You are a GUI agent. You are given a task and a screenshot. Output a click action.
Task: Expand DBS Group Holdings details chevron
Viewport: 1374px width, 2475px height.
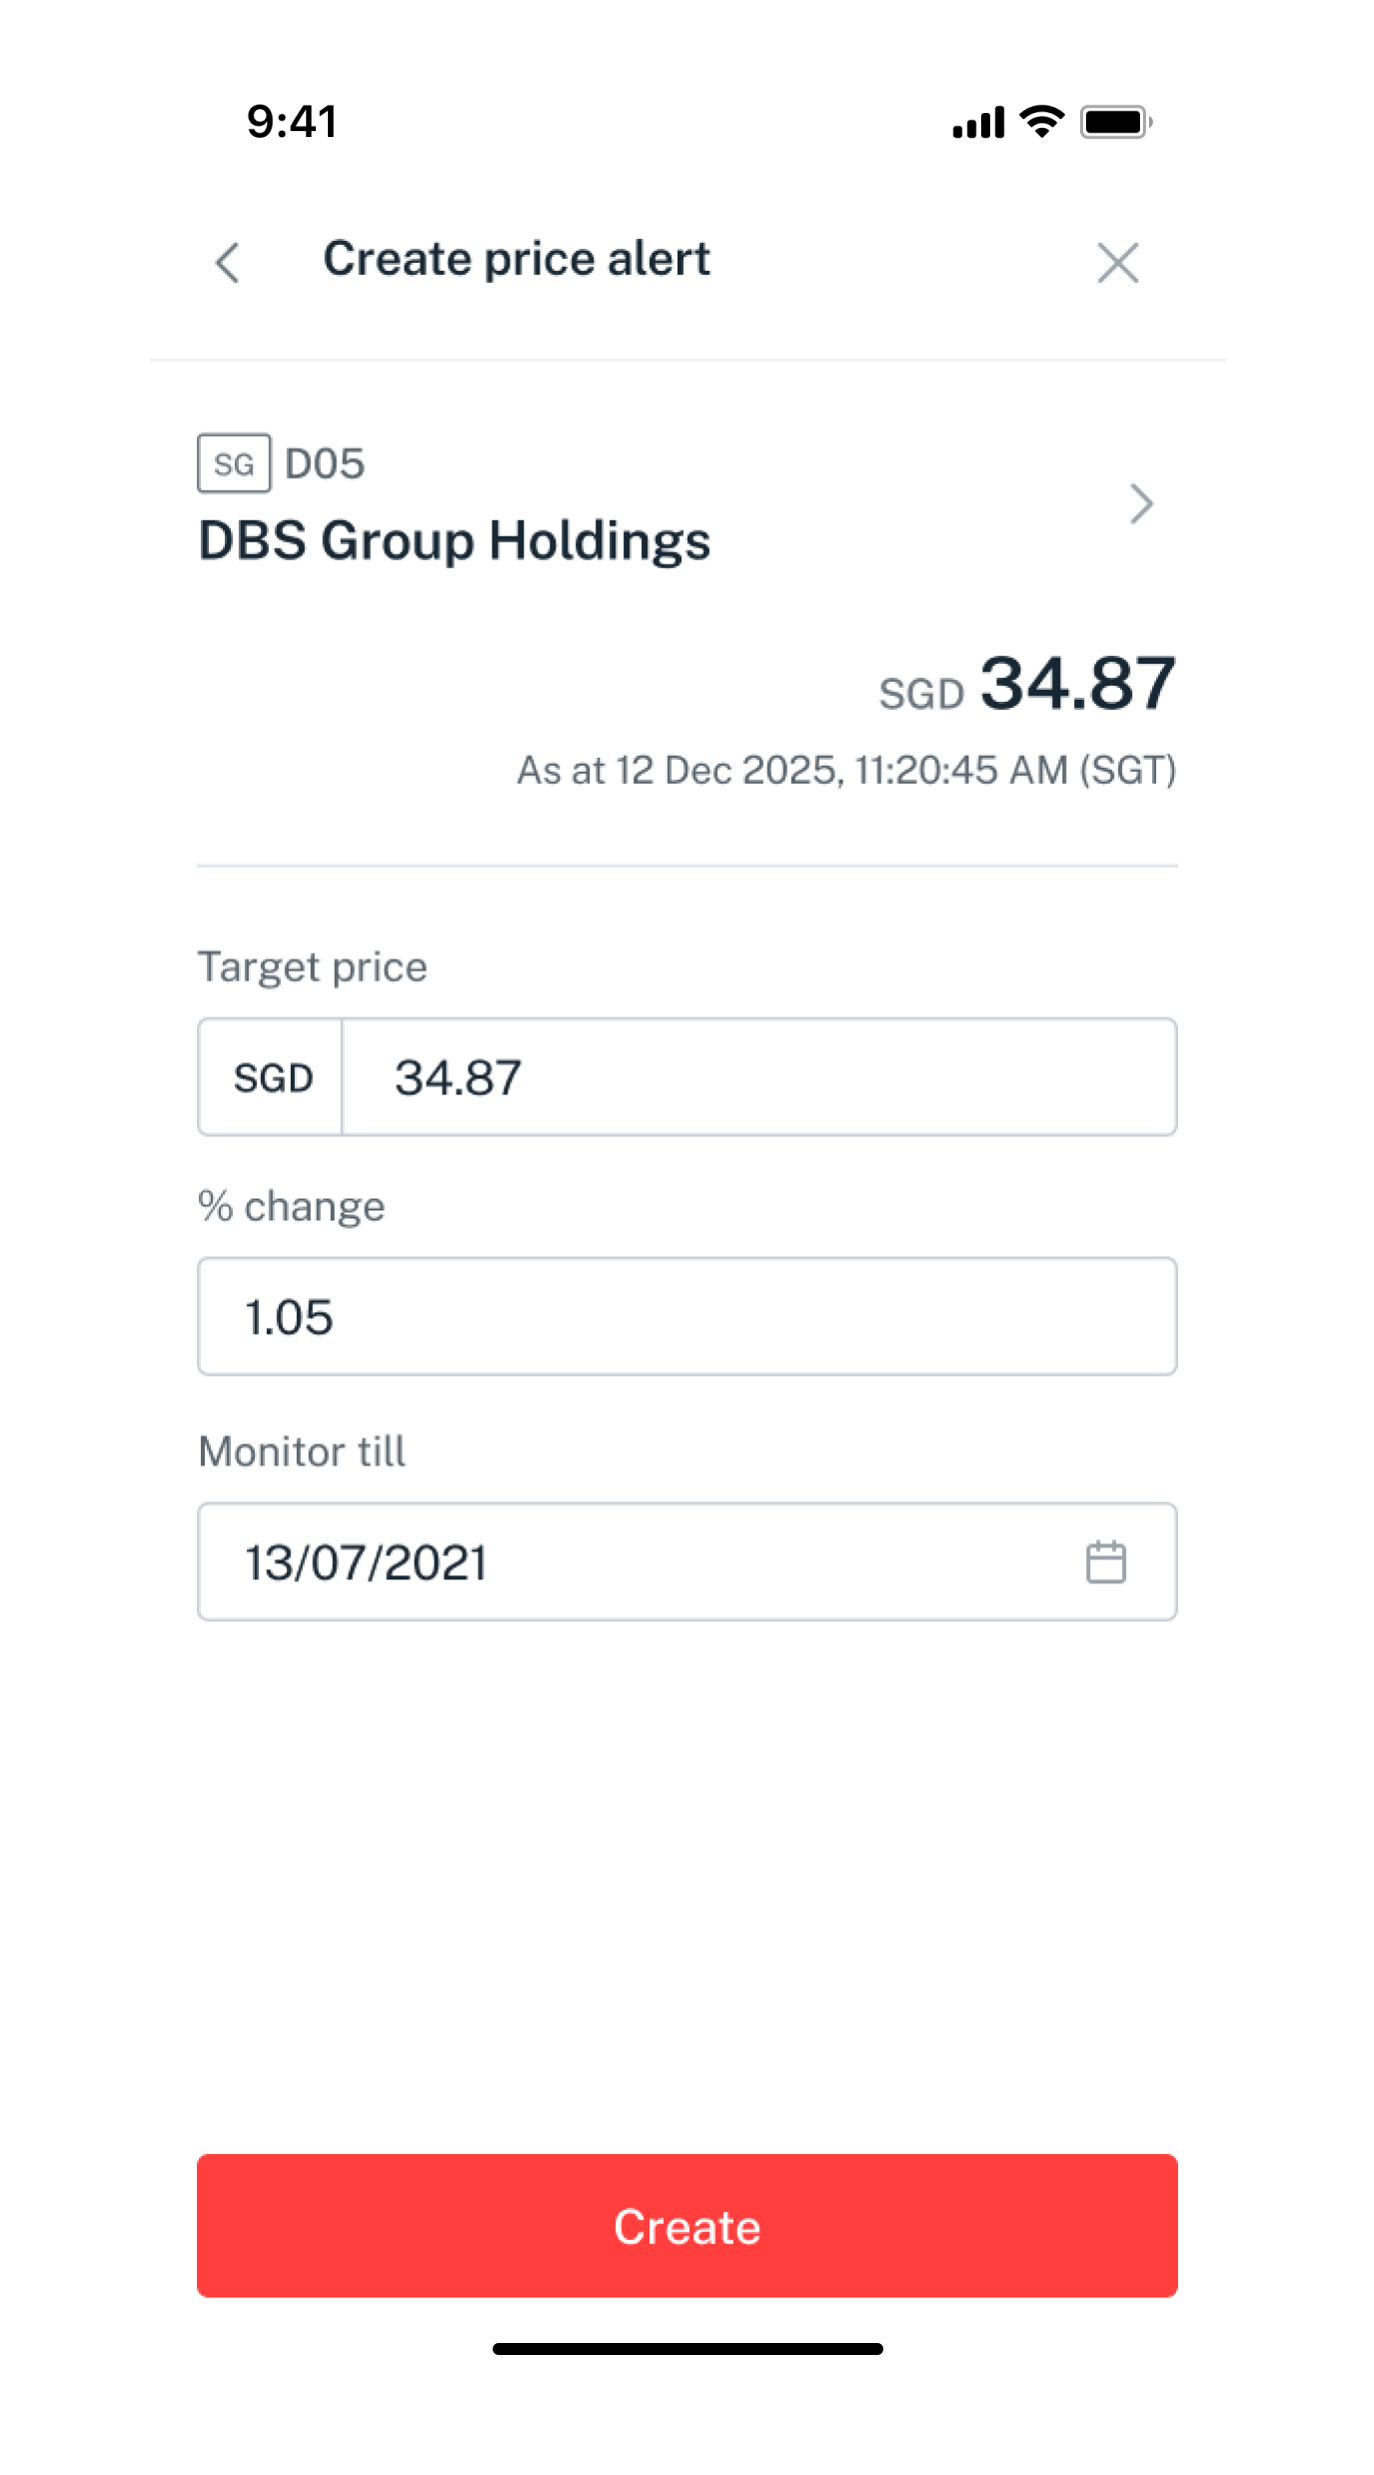pyautogui.click(x=1141, y=503)
